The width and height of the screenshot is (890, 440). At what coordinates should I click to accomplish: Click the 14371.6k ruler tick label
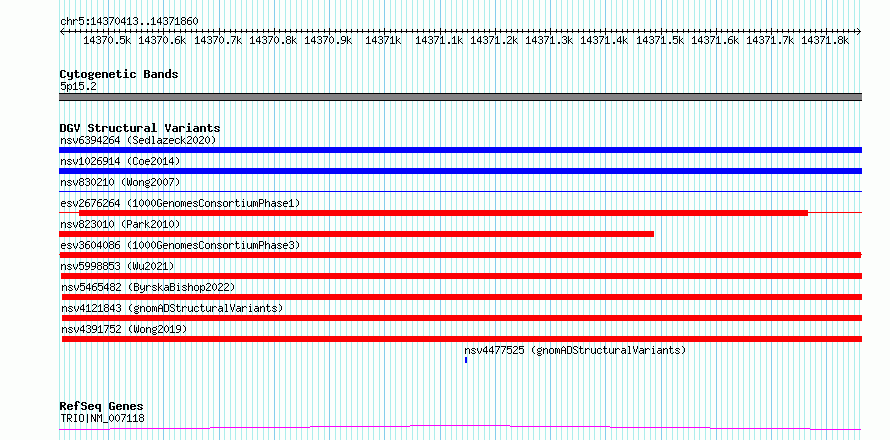[x=715, y=40]
